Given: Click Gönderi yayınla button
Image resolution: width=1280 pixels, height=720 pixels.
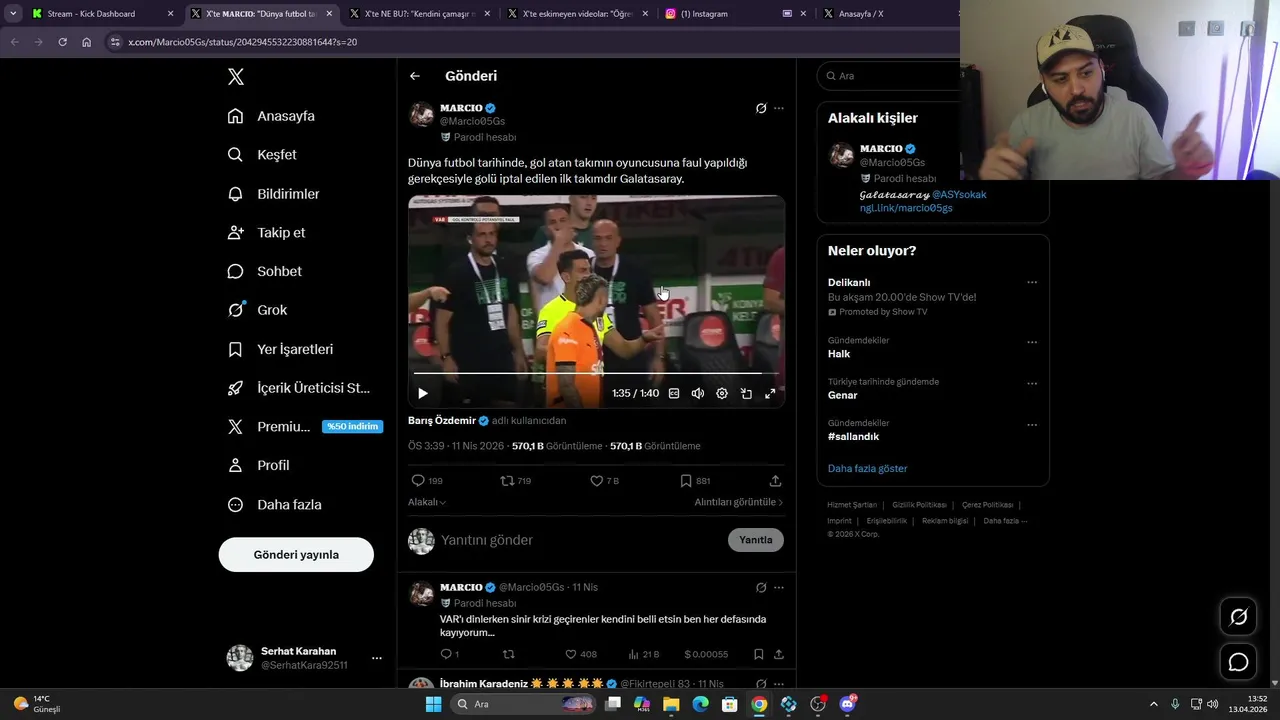Looking at the screenshot, I should coord(296,555).
